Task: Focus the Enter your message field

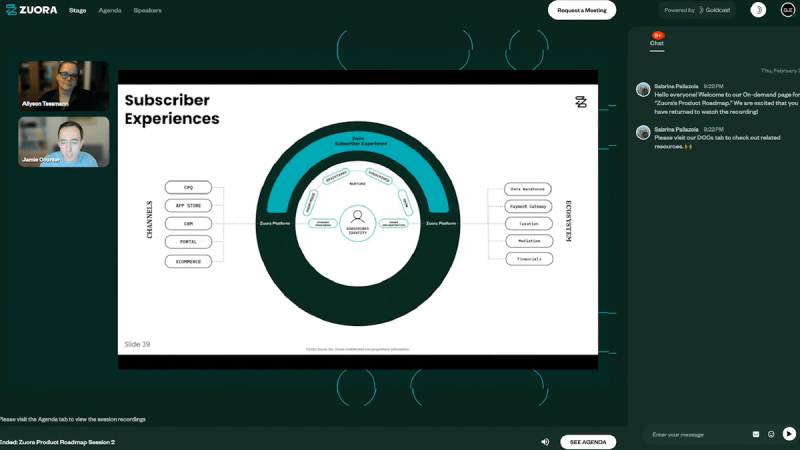Action: coord(696,435)
